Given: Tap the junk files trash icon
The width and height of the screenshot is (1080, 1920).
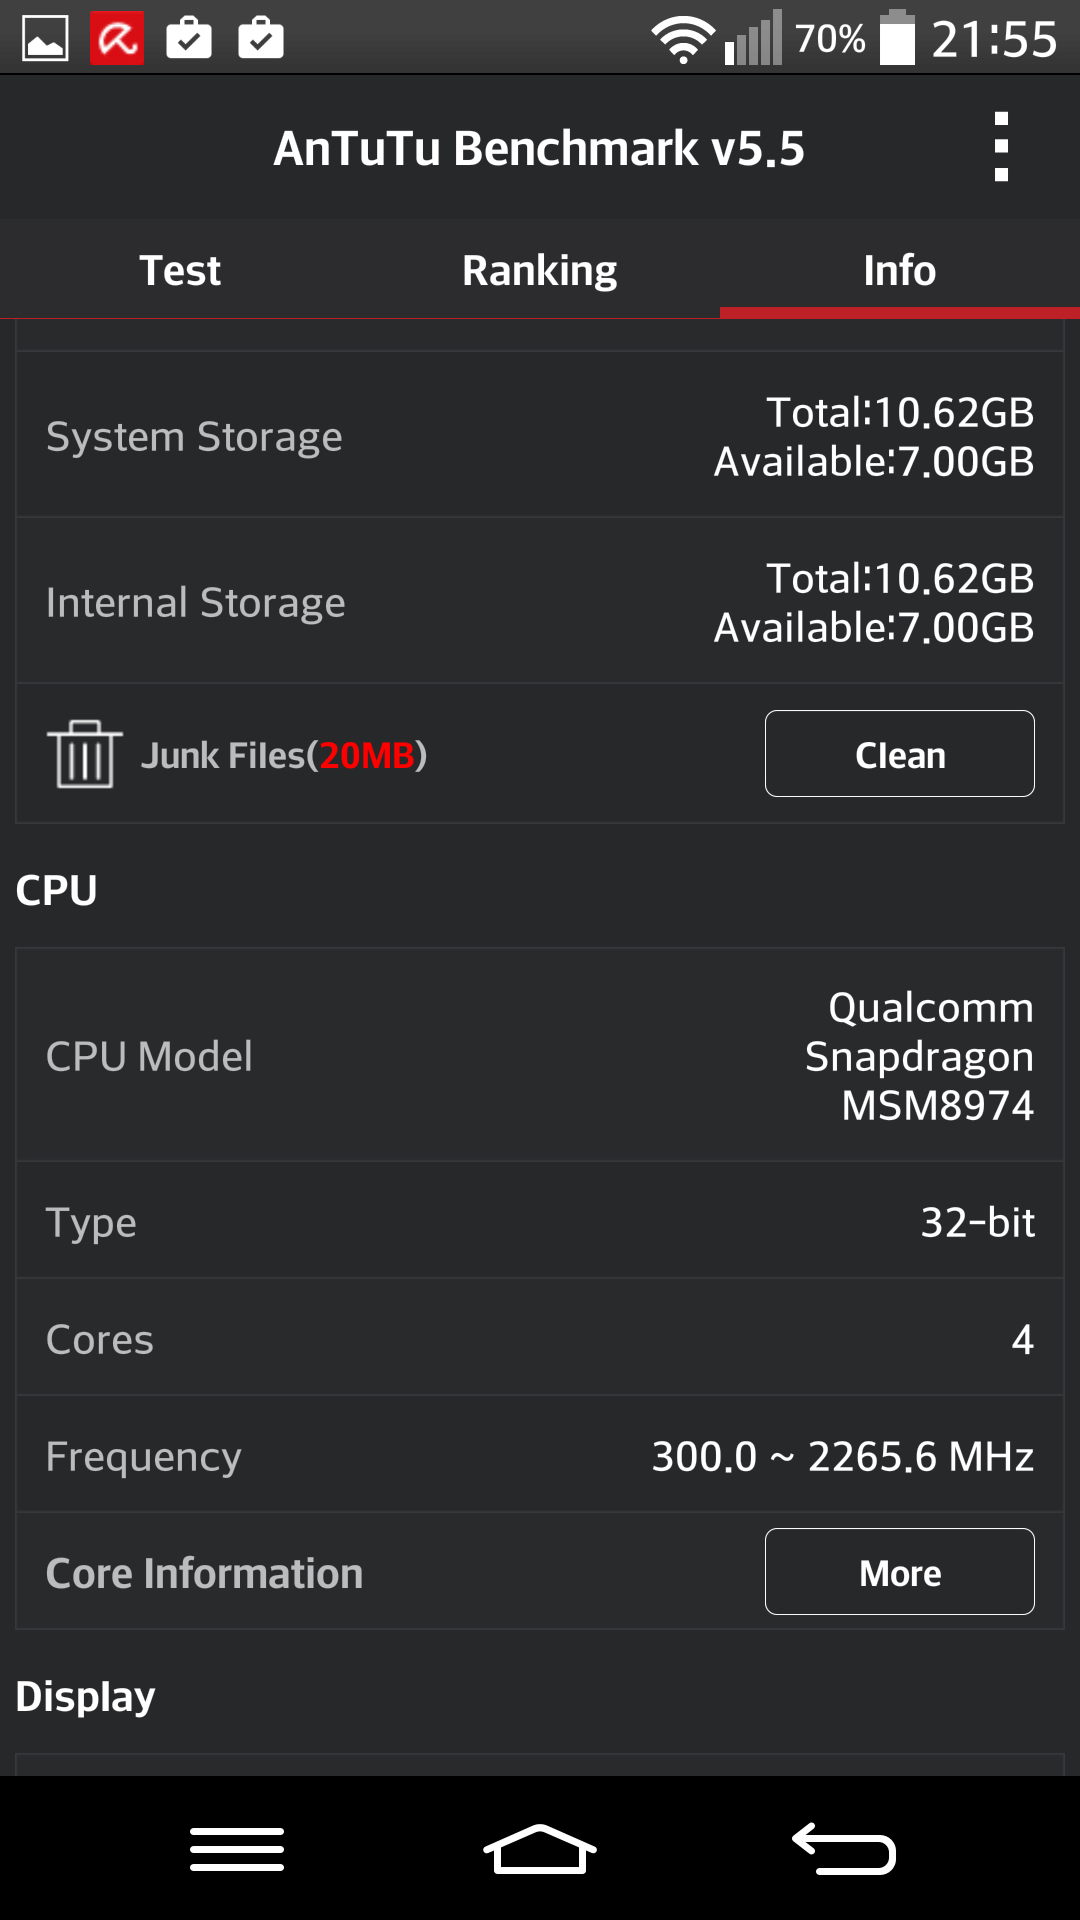Looking at the screenshot, I should click(85, 755).
